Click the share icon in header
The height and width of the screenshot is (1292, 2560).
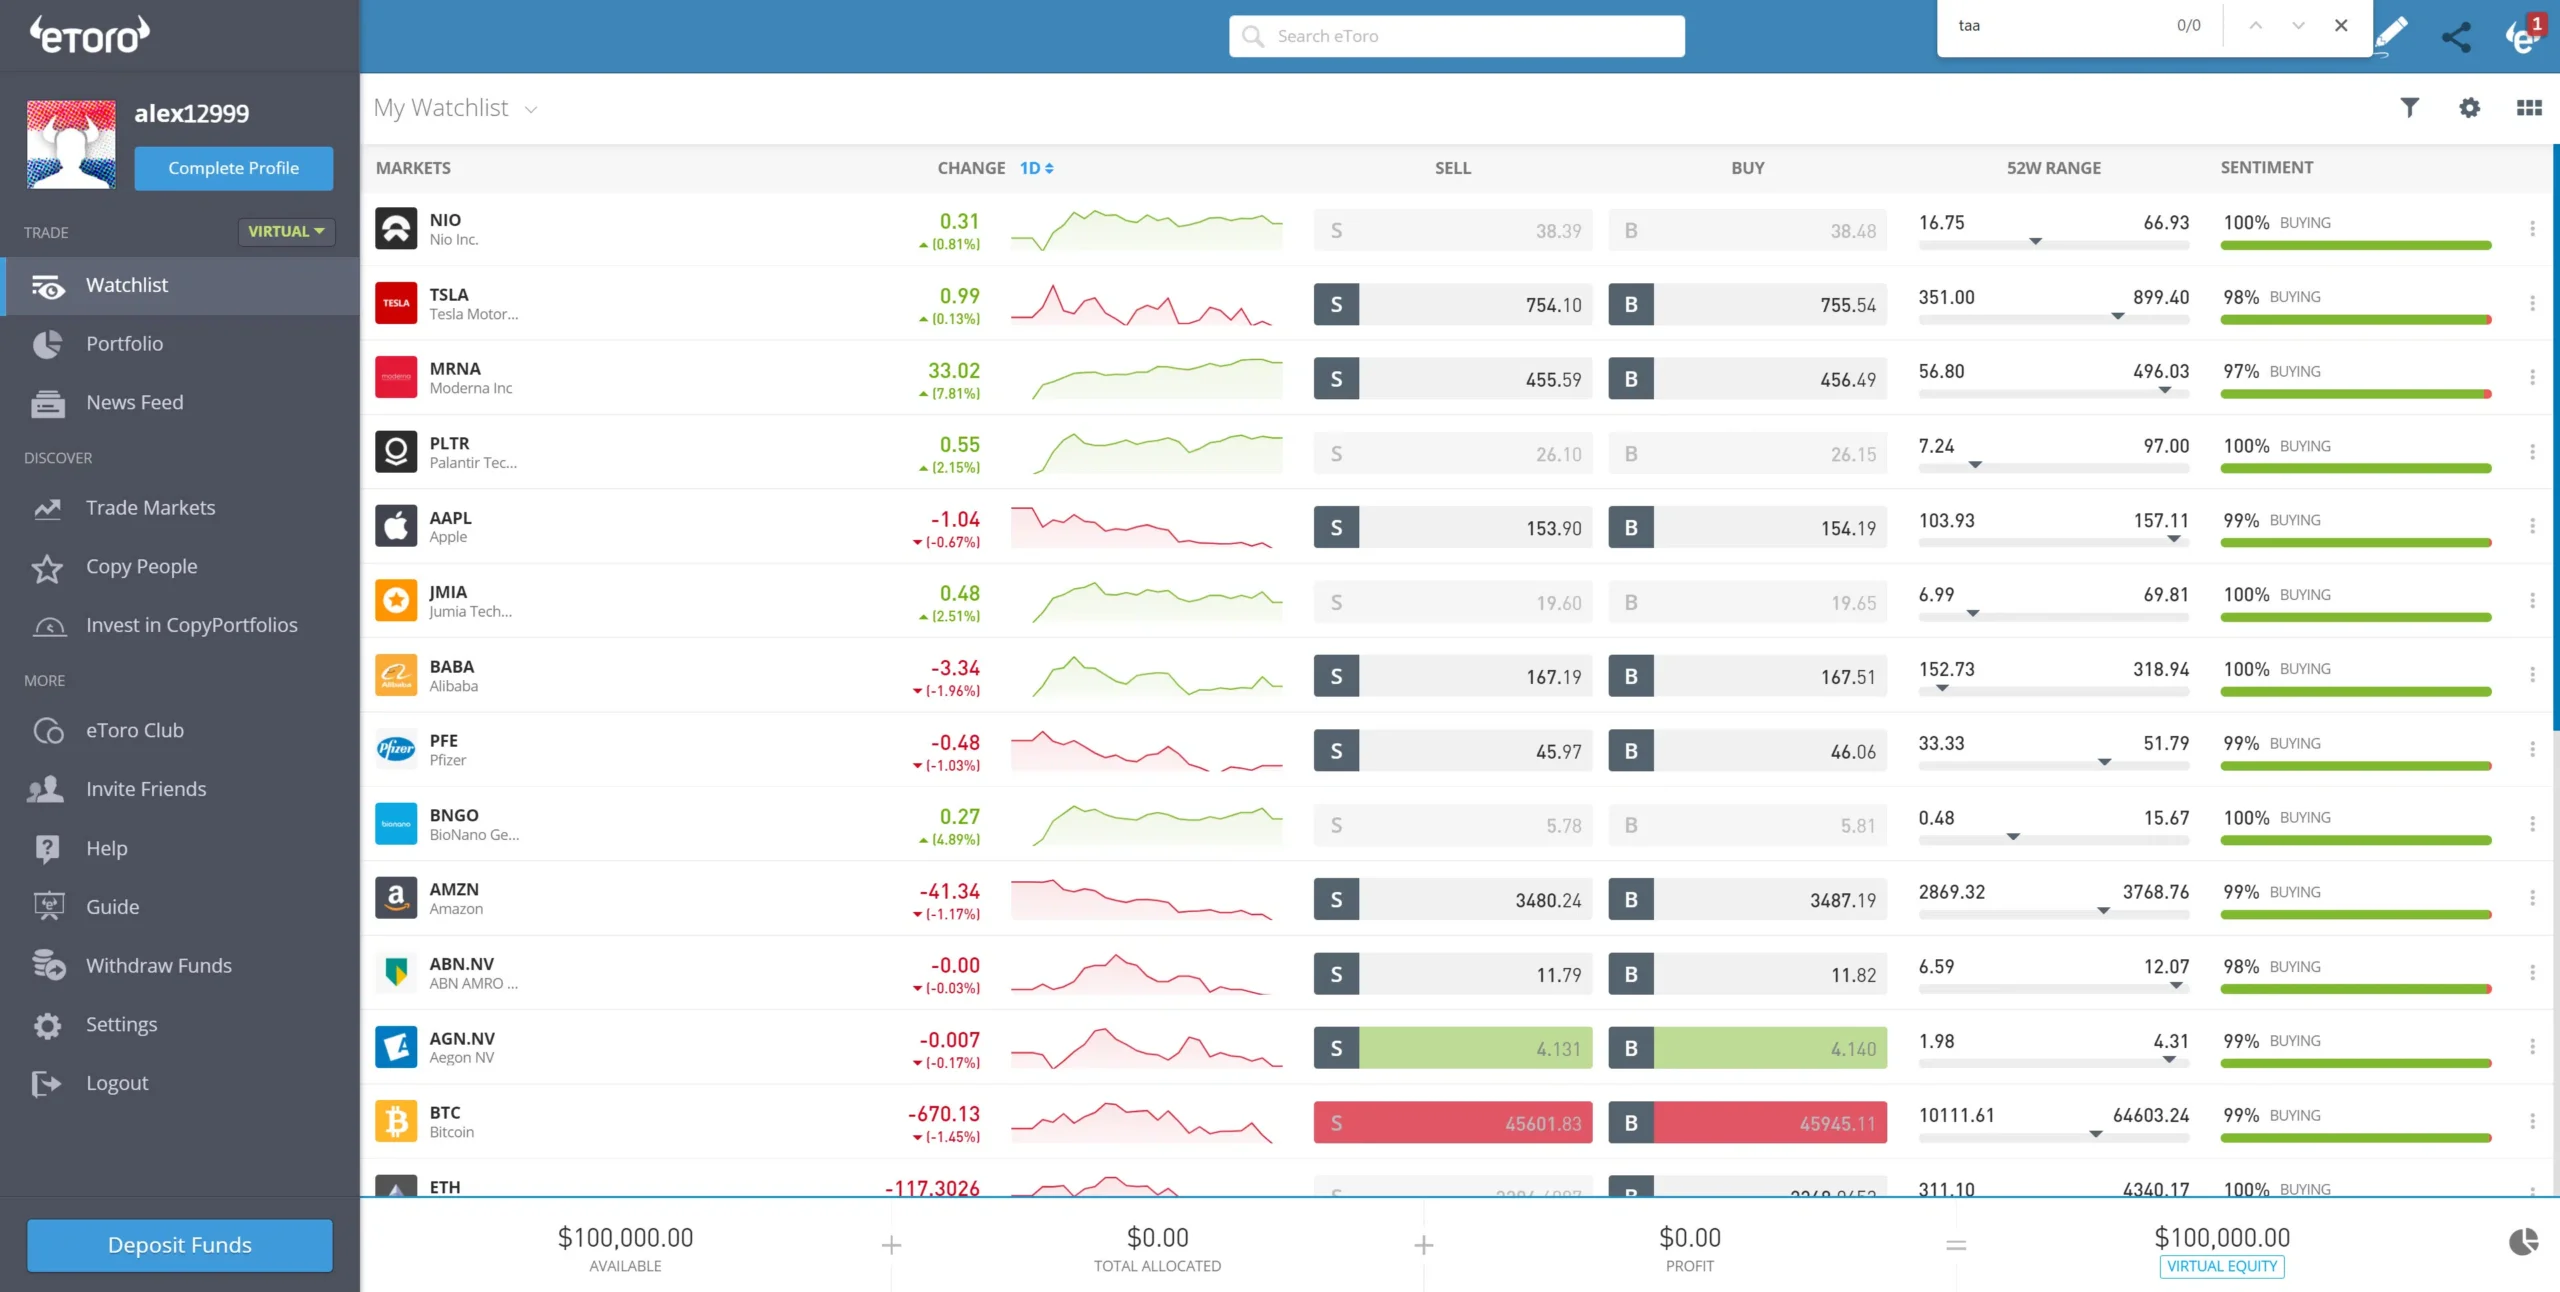coord(2456,37)
